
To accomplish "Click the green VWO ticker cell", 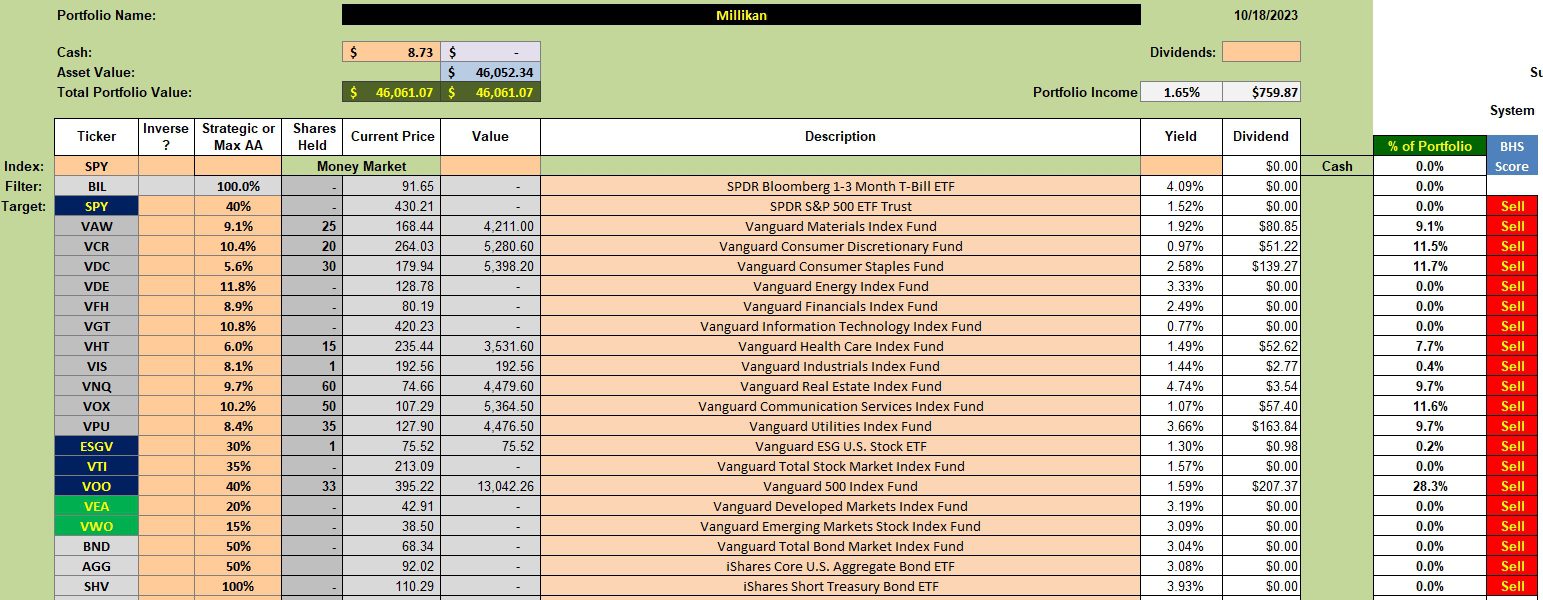I will pyautogui.click(x=96, y=526).
